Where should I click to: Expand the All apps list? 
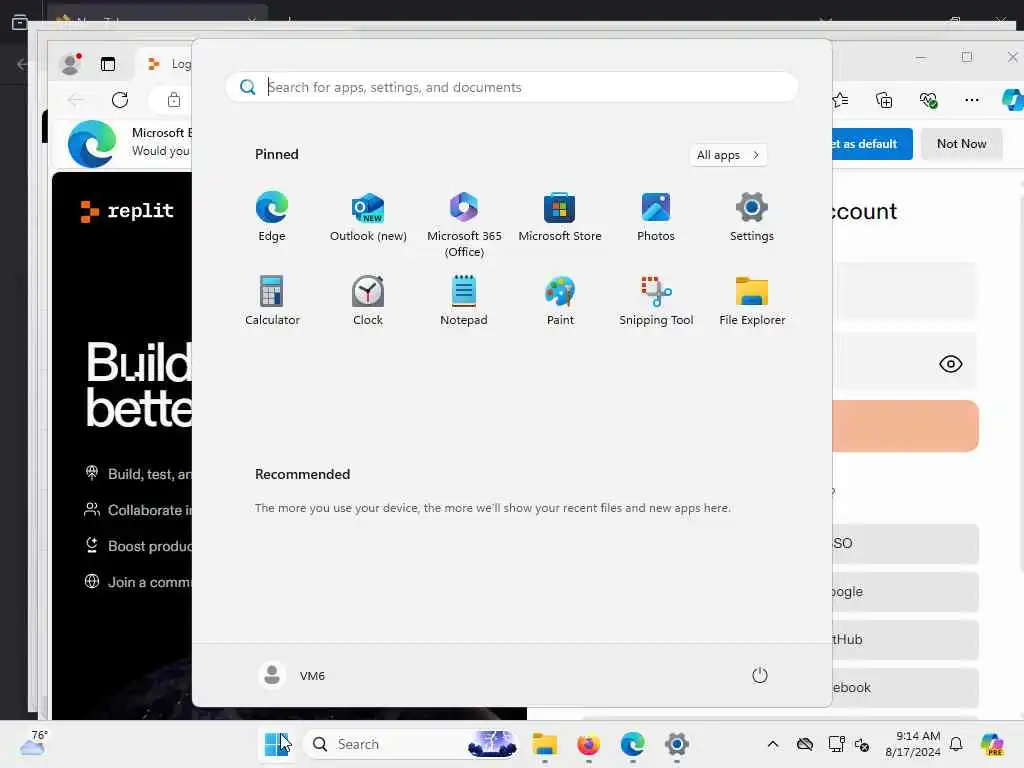pos(728,155)
